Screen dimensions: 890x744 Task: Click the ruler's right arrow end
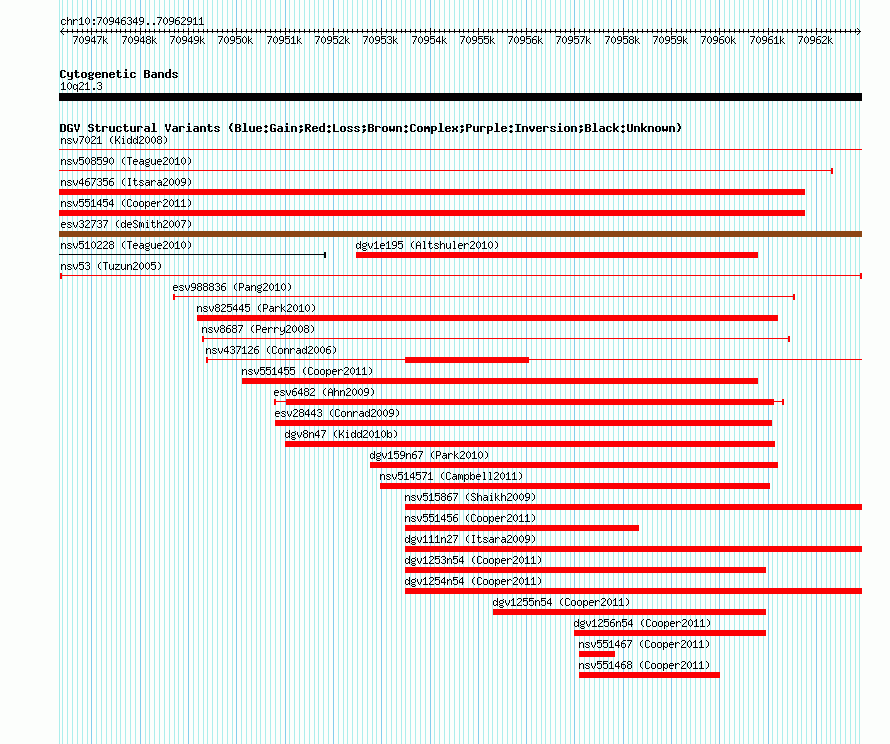click(x=859, y=31)
